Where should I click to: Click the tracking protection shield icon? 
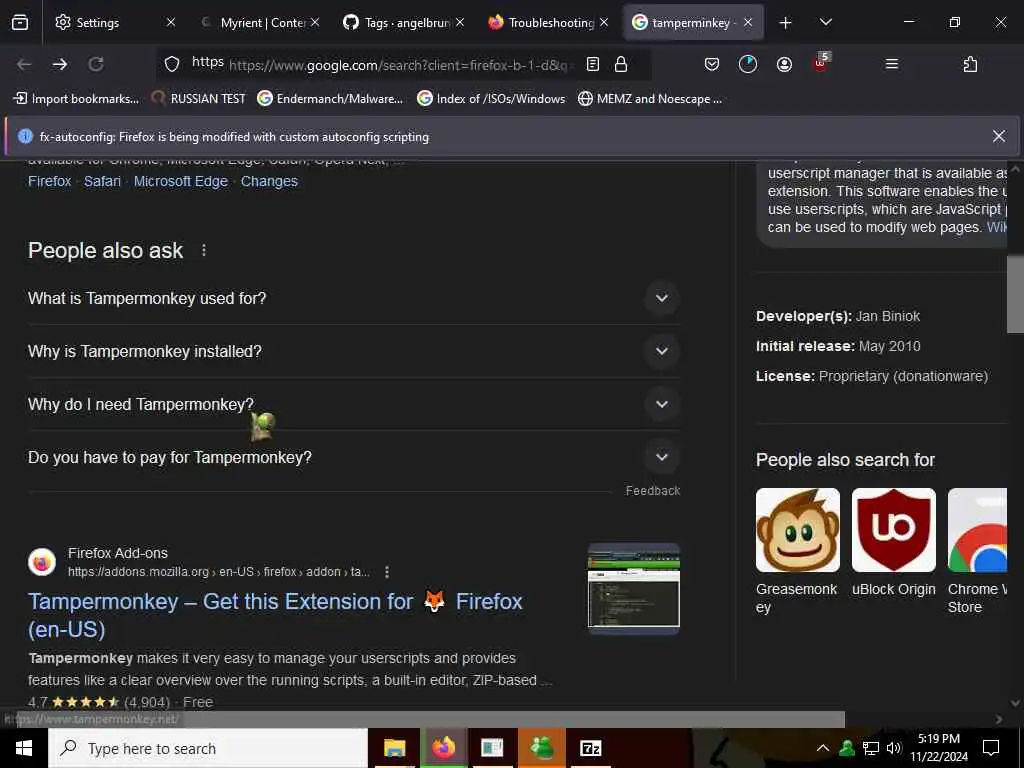coord(172,64)
